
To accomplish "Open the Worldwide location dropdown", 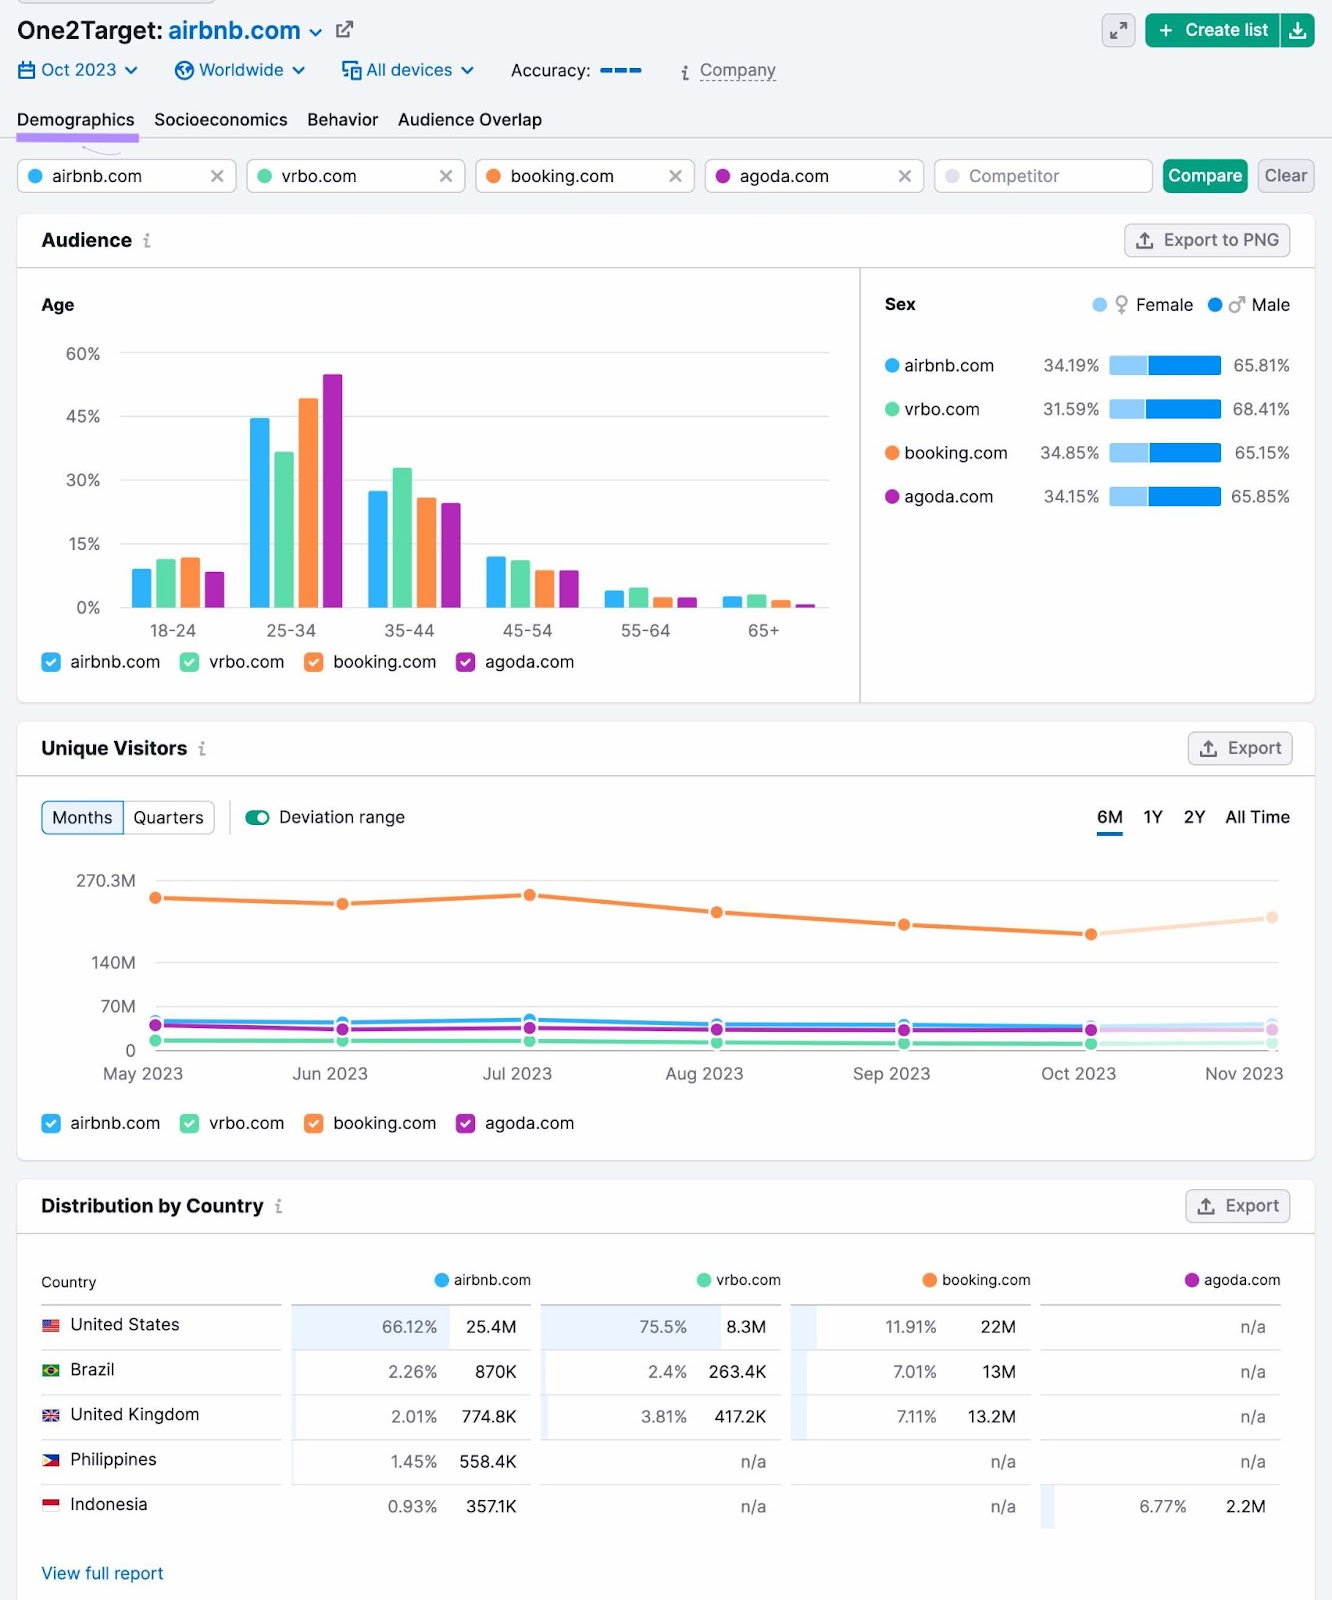I will point(240,70).
